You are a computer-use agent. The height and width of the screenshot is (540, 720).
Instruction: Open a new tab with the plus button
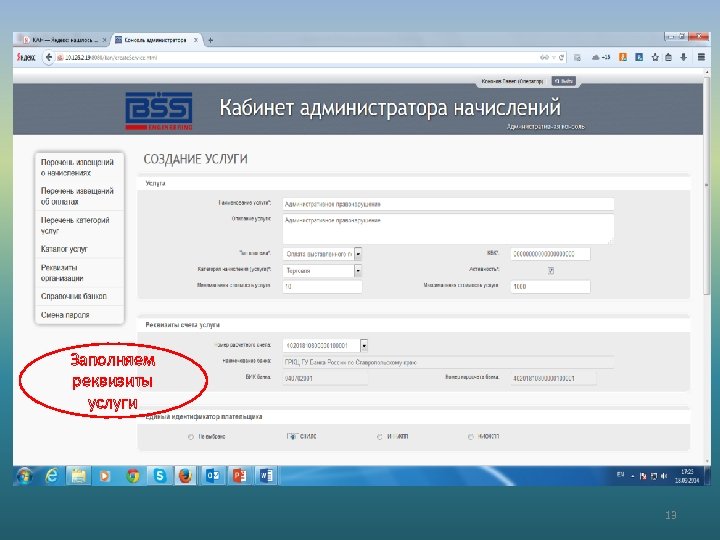pyautogui.click(x=210, y=40)
